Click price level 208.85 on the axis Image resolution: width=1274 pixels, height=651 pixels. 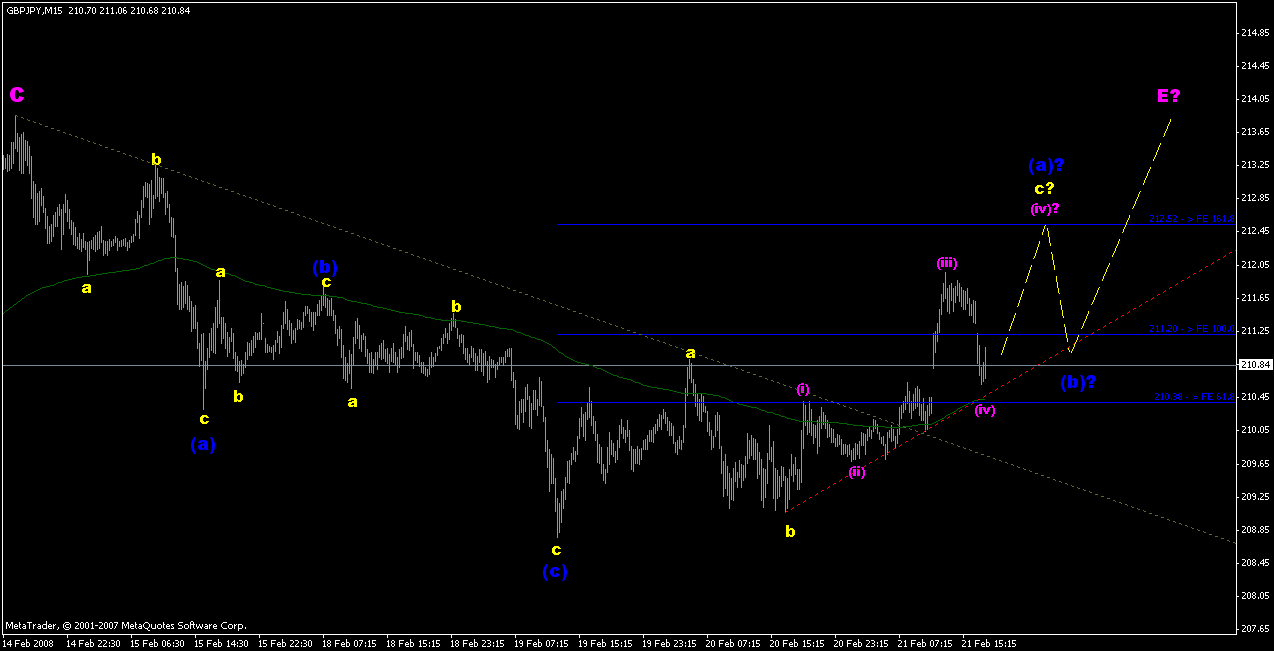click(1256, 529)
